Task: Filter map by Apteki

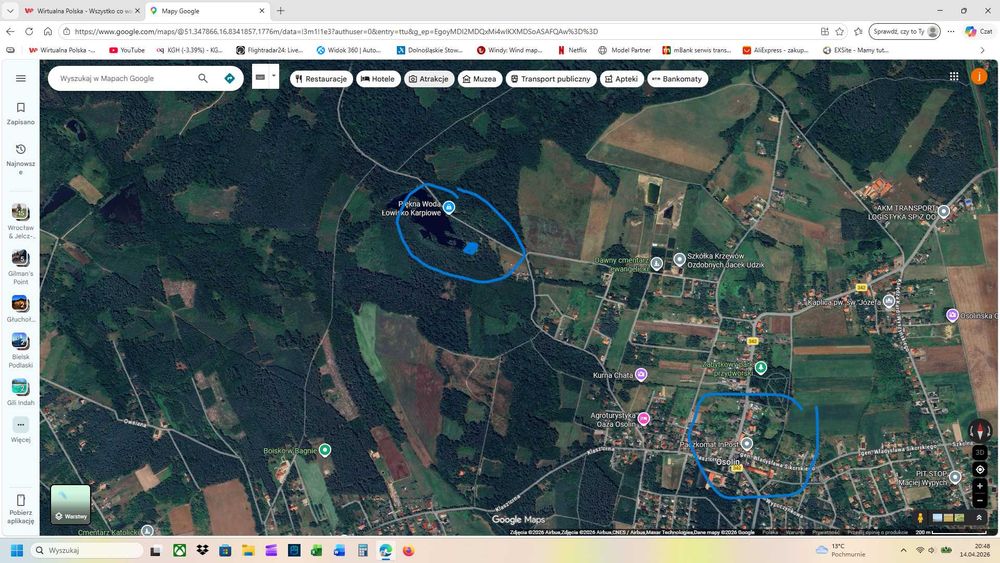Action: point(622,79)
